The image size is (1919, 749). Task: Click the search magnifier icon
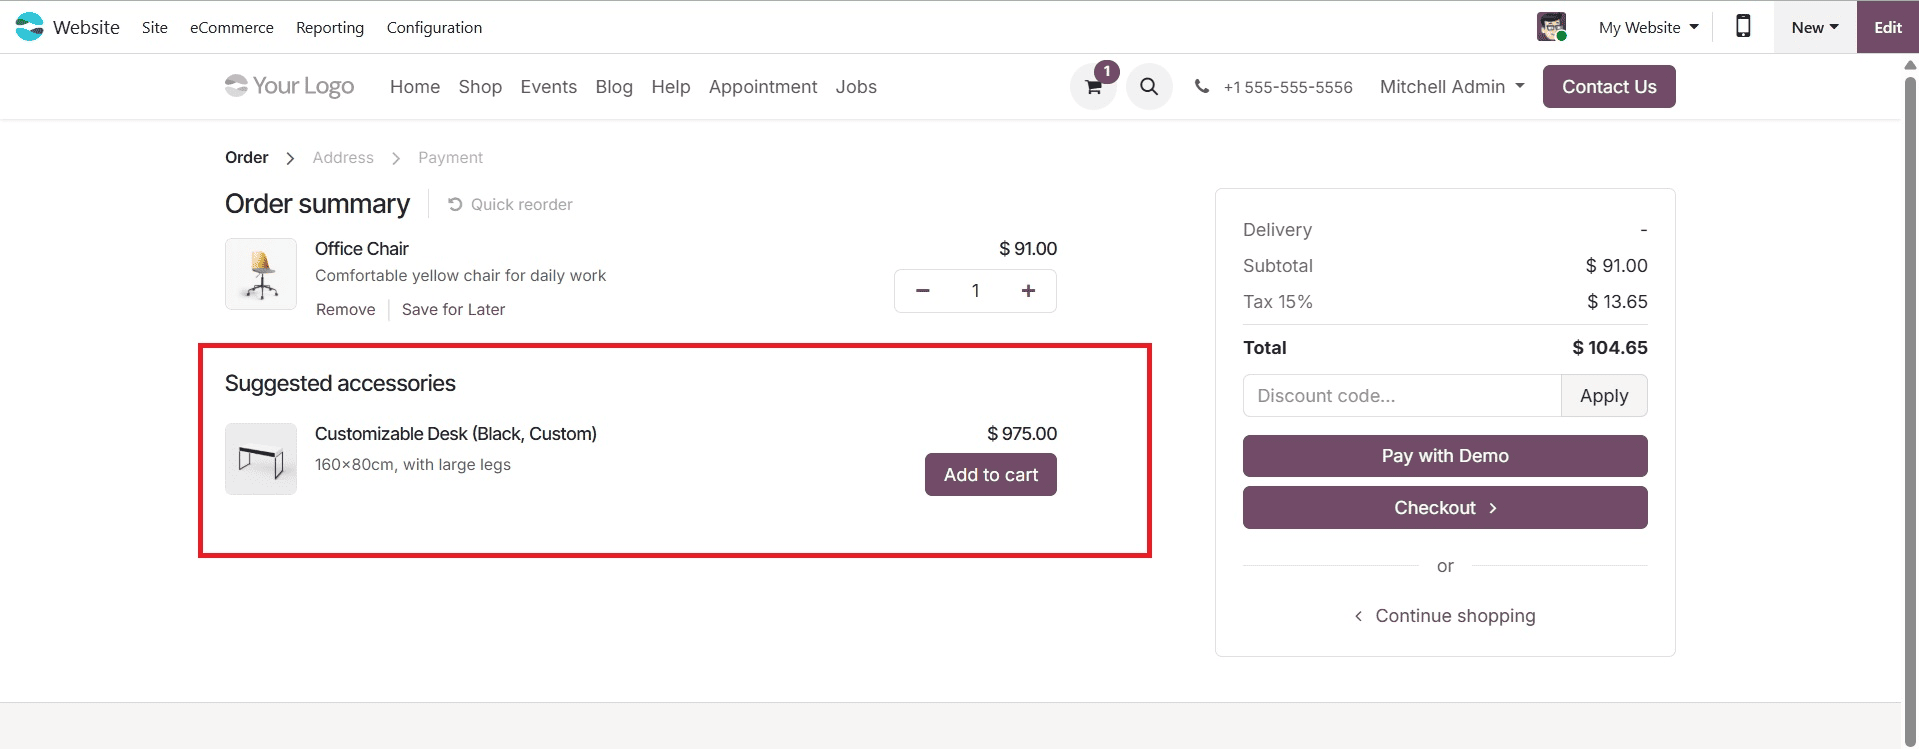1148,86
